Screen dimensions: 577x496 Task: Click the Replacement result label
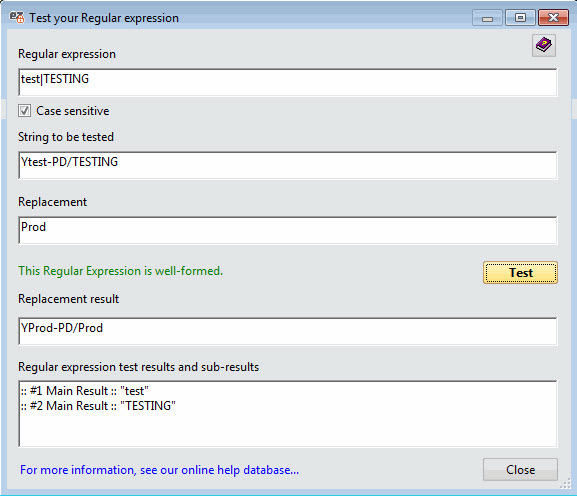[x=68, y=299]
